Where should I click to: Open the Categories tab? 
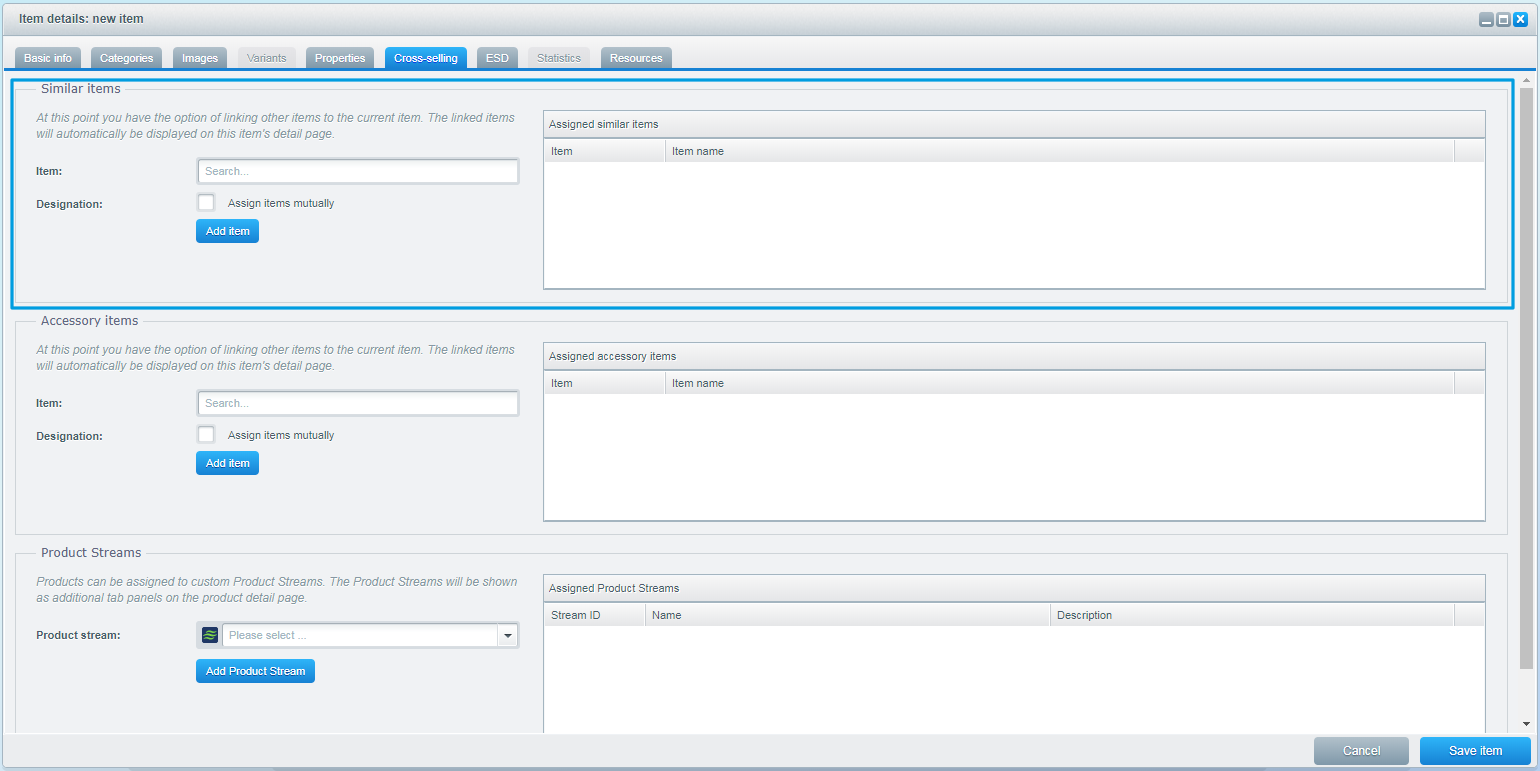tap(127, 58)
